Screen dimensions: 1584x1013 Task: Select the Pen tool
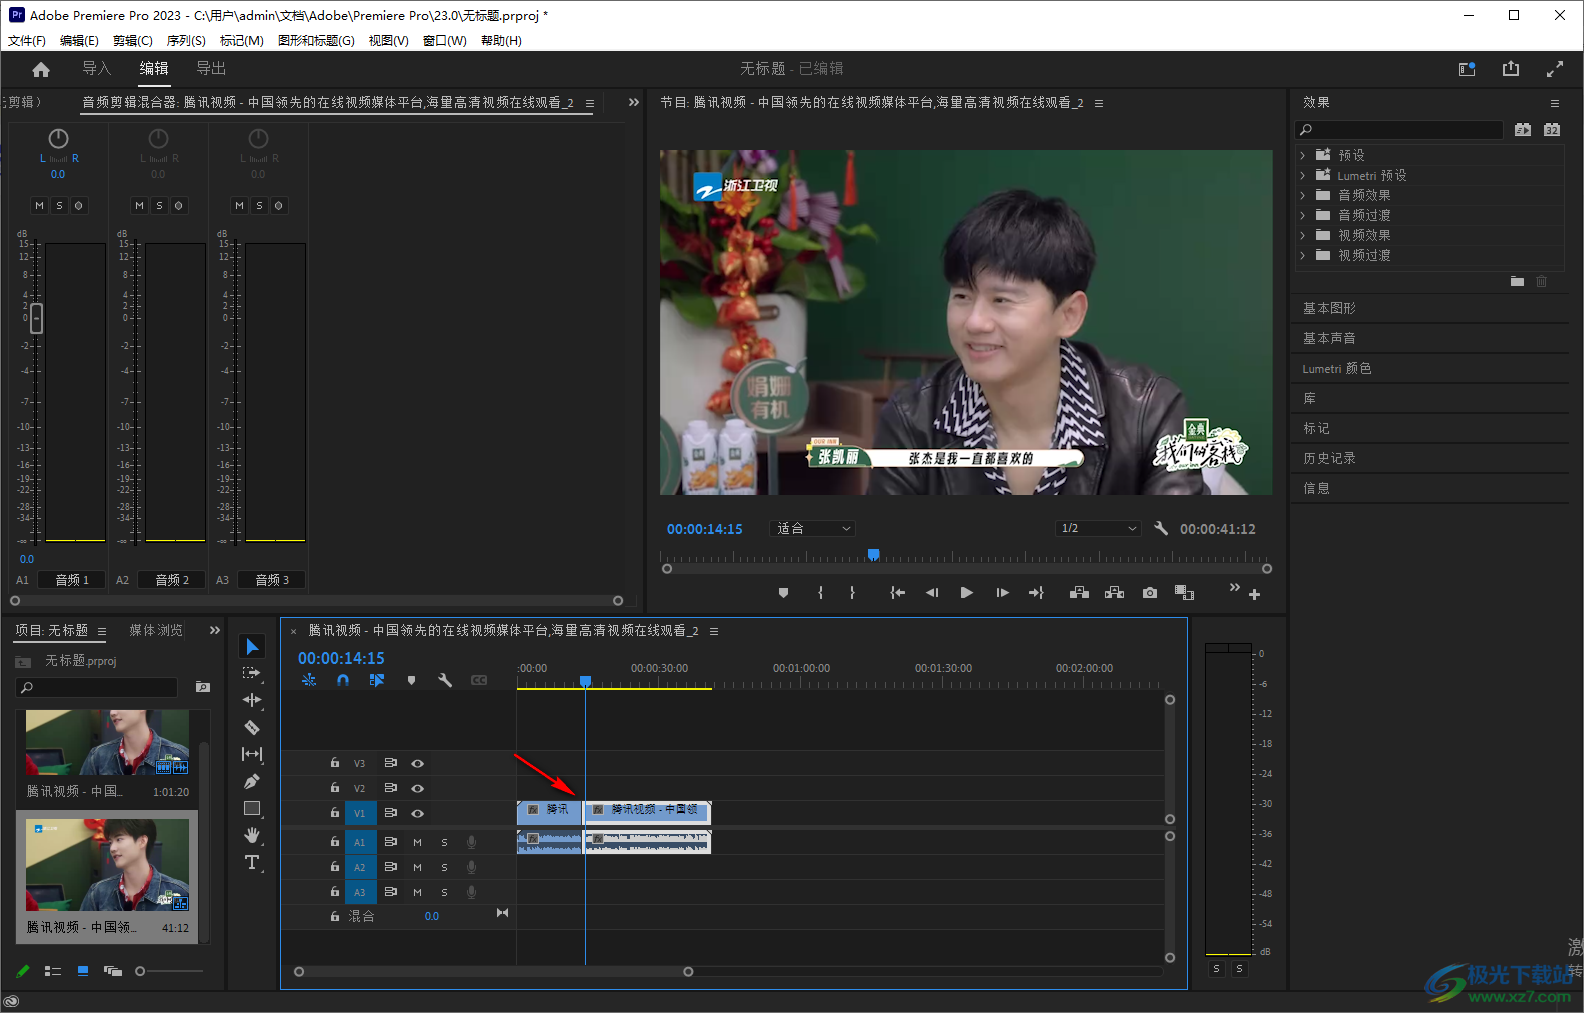(x=252, y=781)
